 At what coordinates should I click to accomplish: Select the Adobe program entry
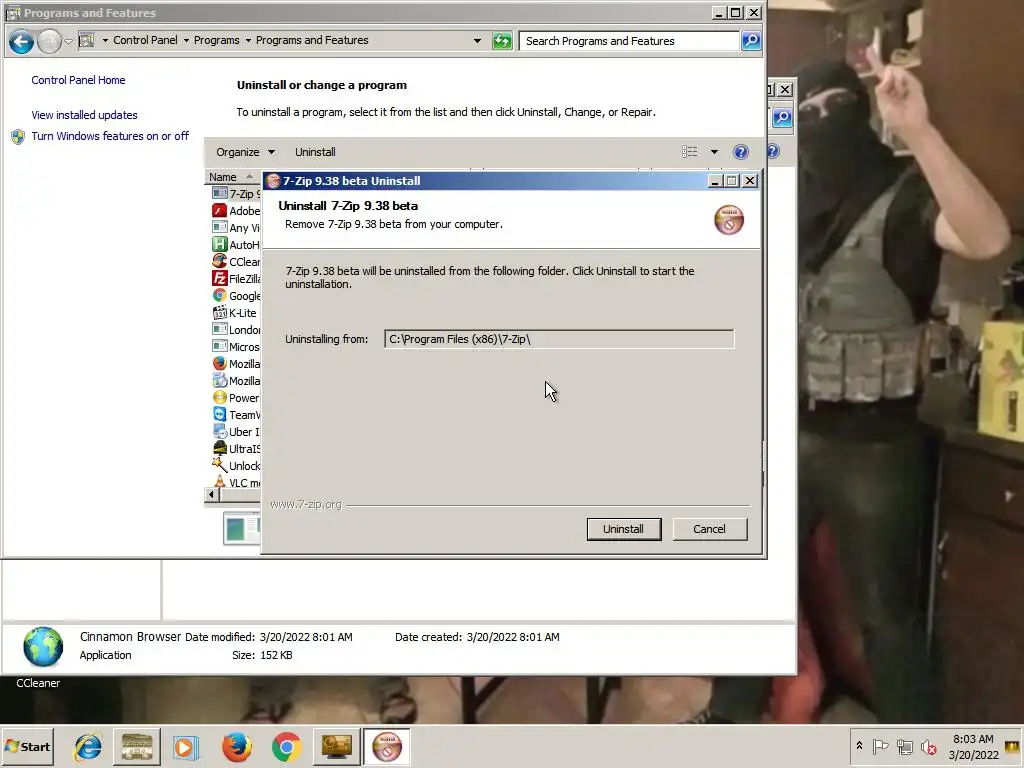(x=236, y=210)
